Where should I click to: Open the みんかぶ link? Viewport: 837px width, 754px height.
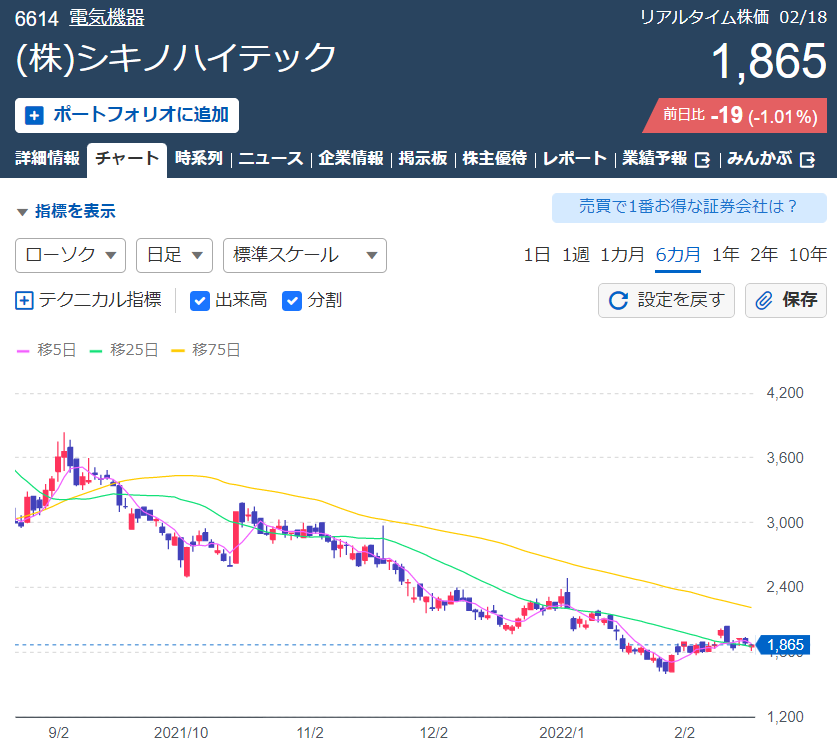click(760, 158)
